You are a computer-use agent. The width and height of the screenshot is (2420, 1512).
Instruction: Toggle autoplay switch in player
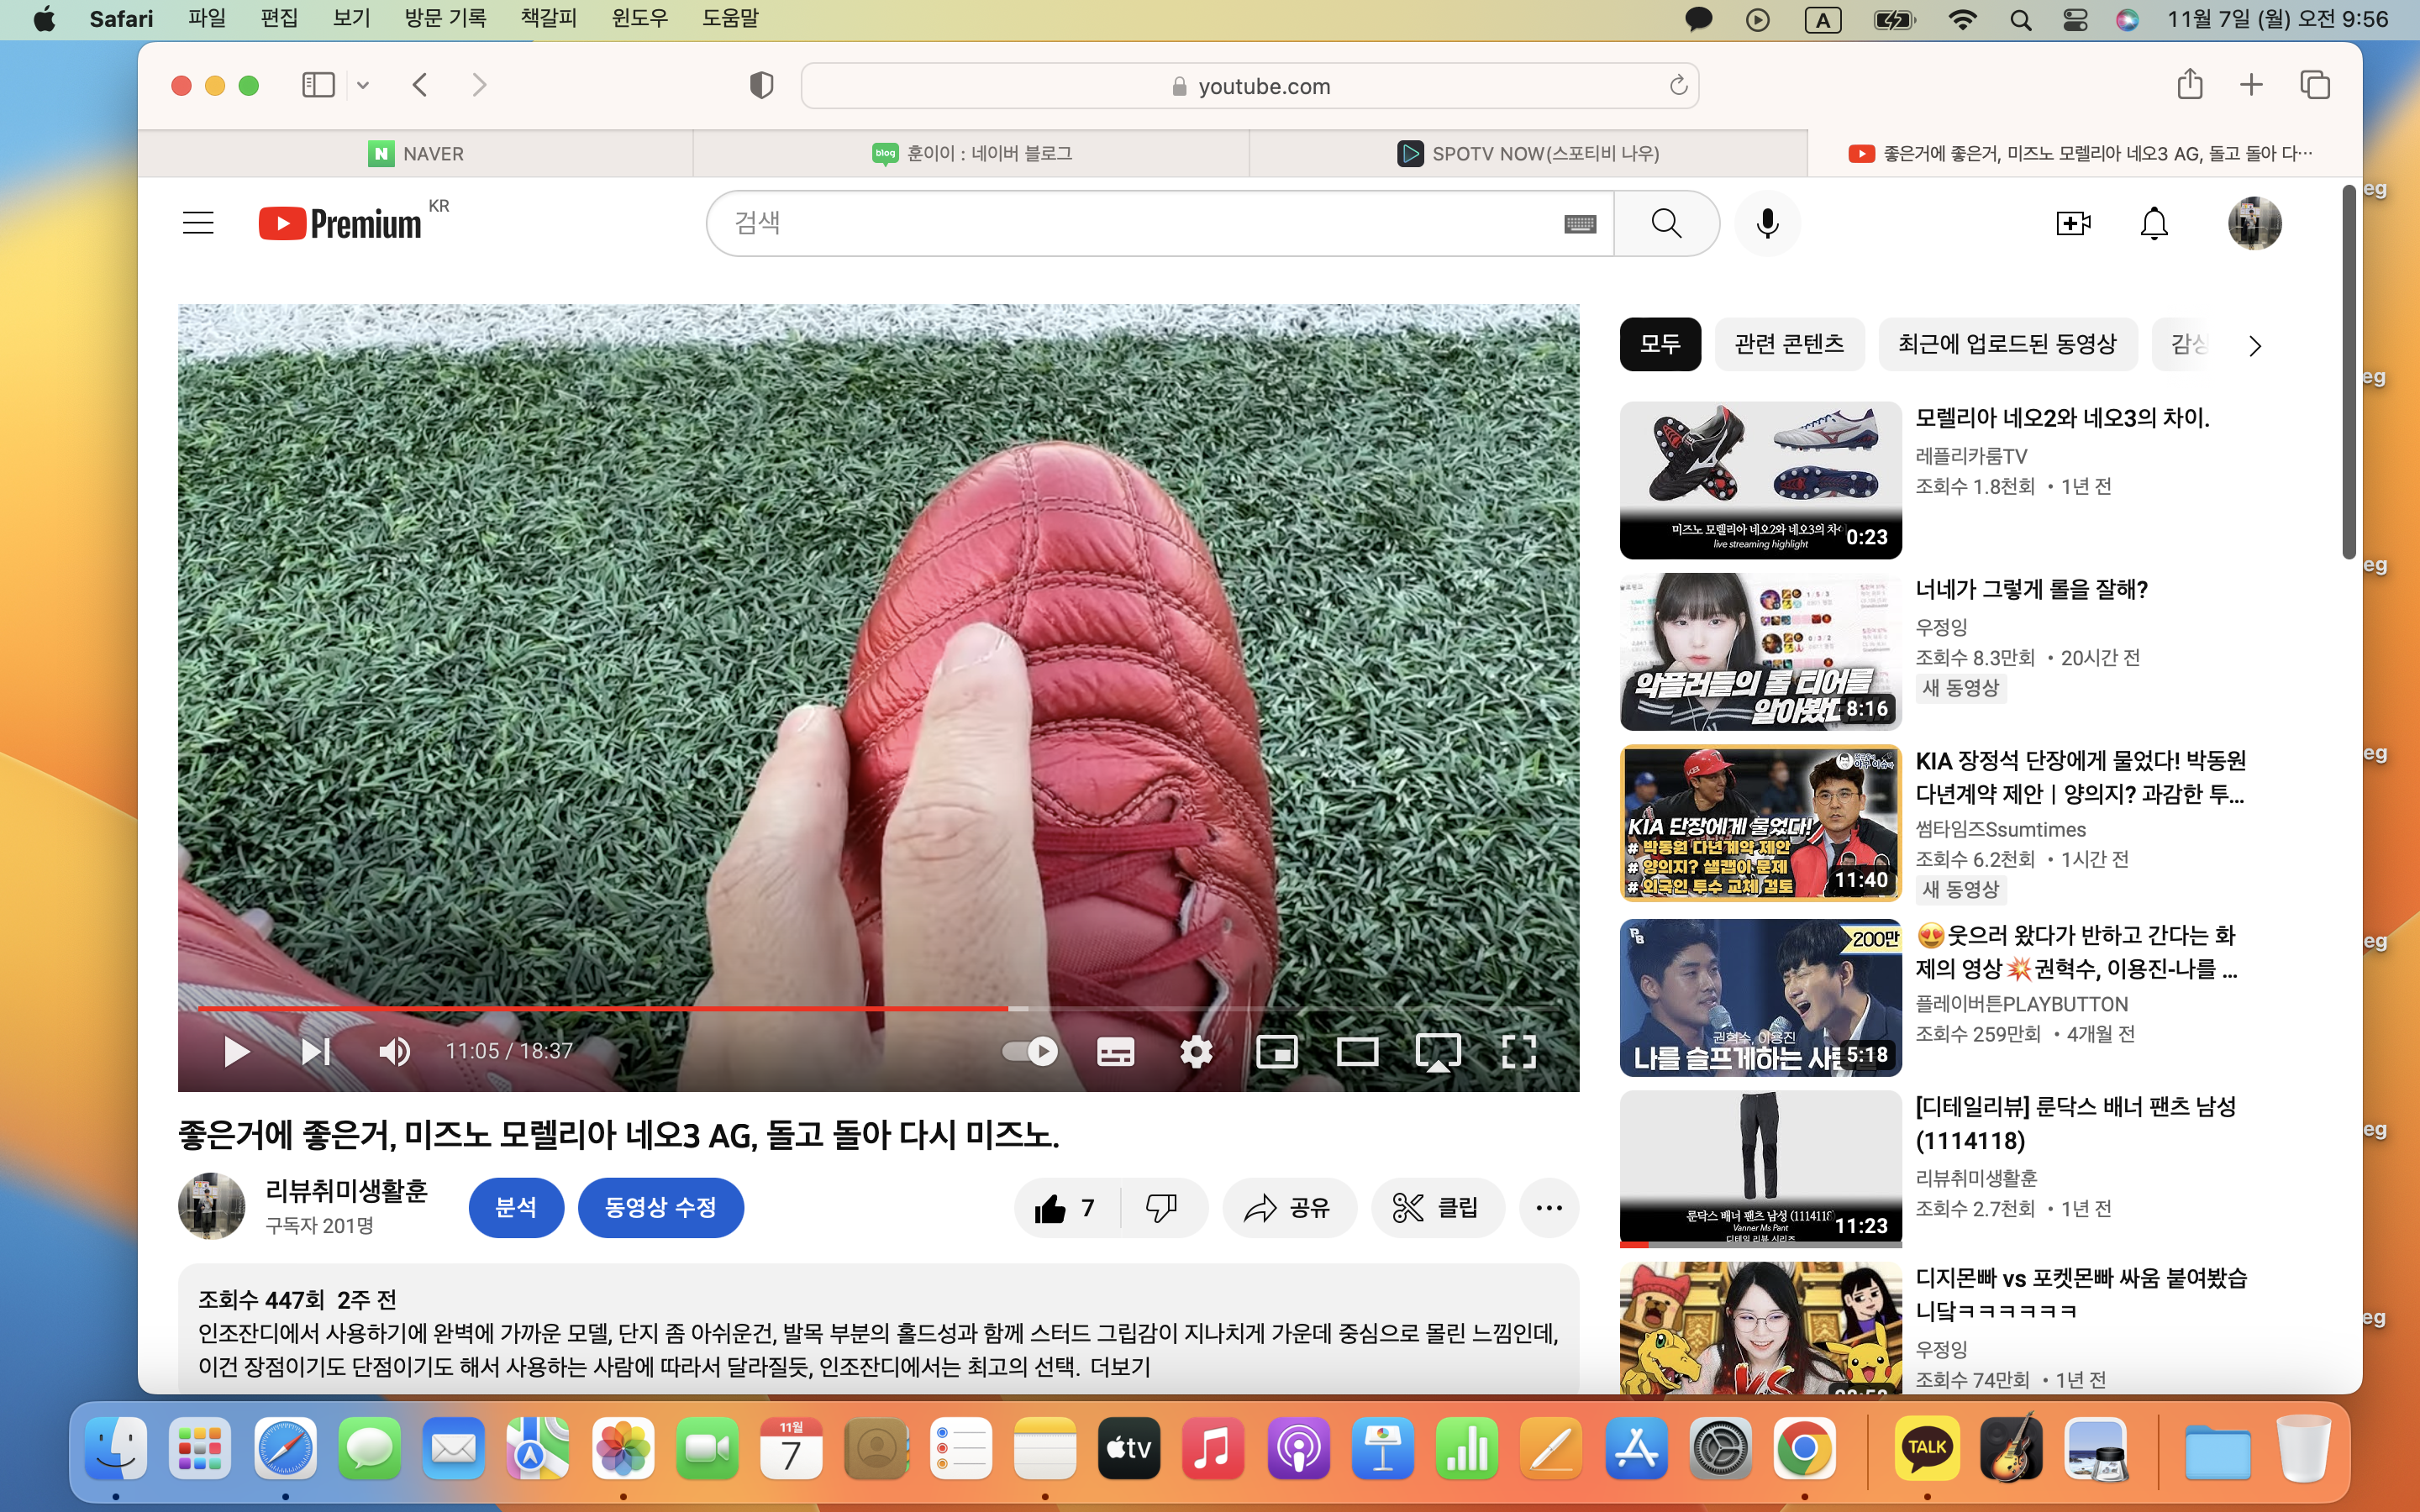pos(1029,1051)
